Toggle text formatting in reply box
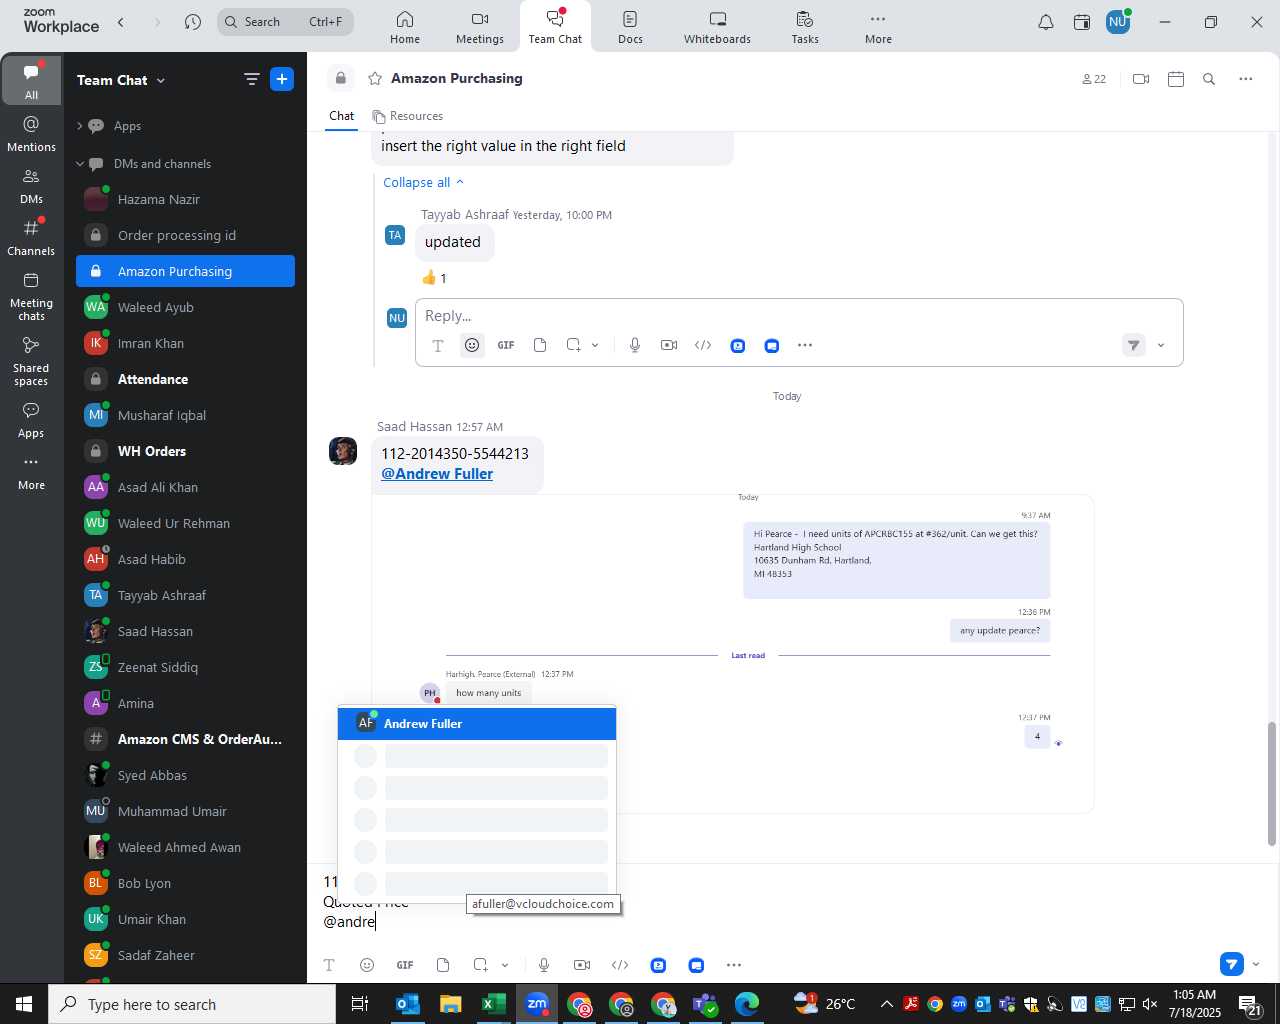Screen dimensions: 1280x1024 (438, 345)
